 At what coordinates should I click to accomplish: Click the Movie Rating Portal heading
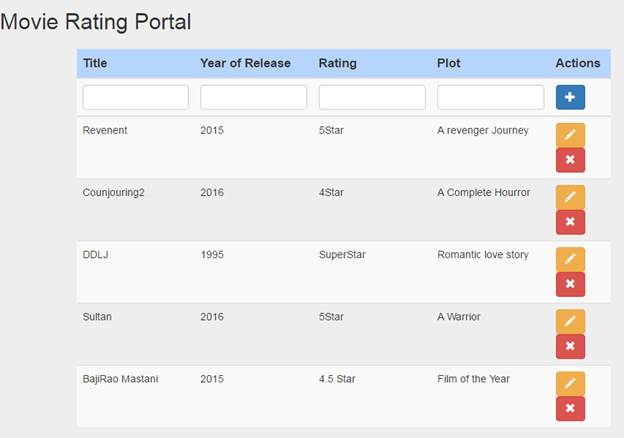[x=96, y=21]
